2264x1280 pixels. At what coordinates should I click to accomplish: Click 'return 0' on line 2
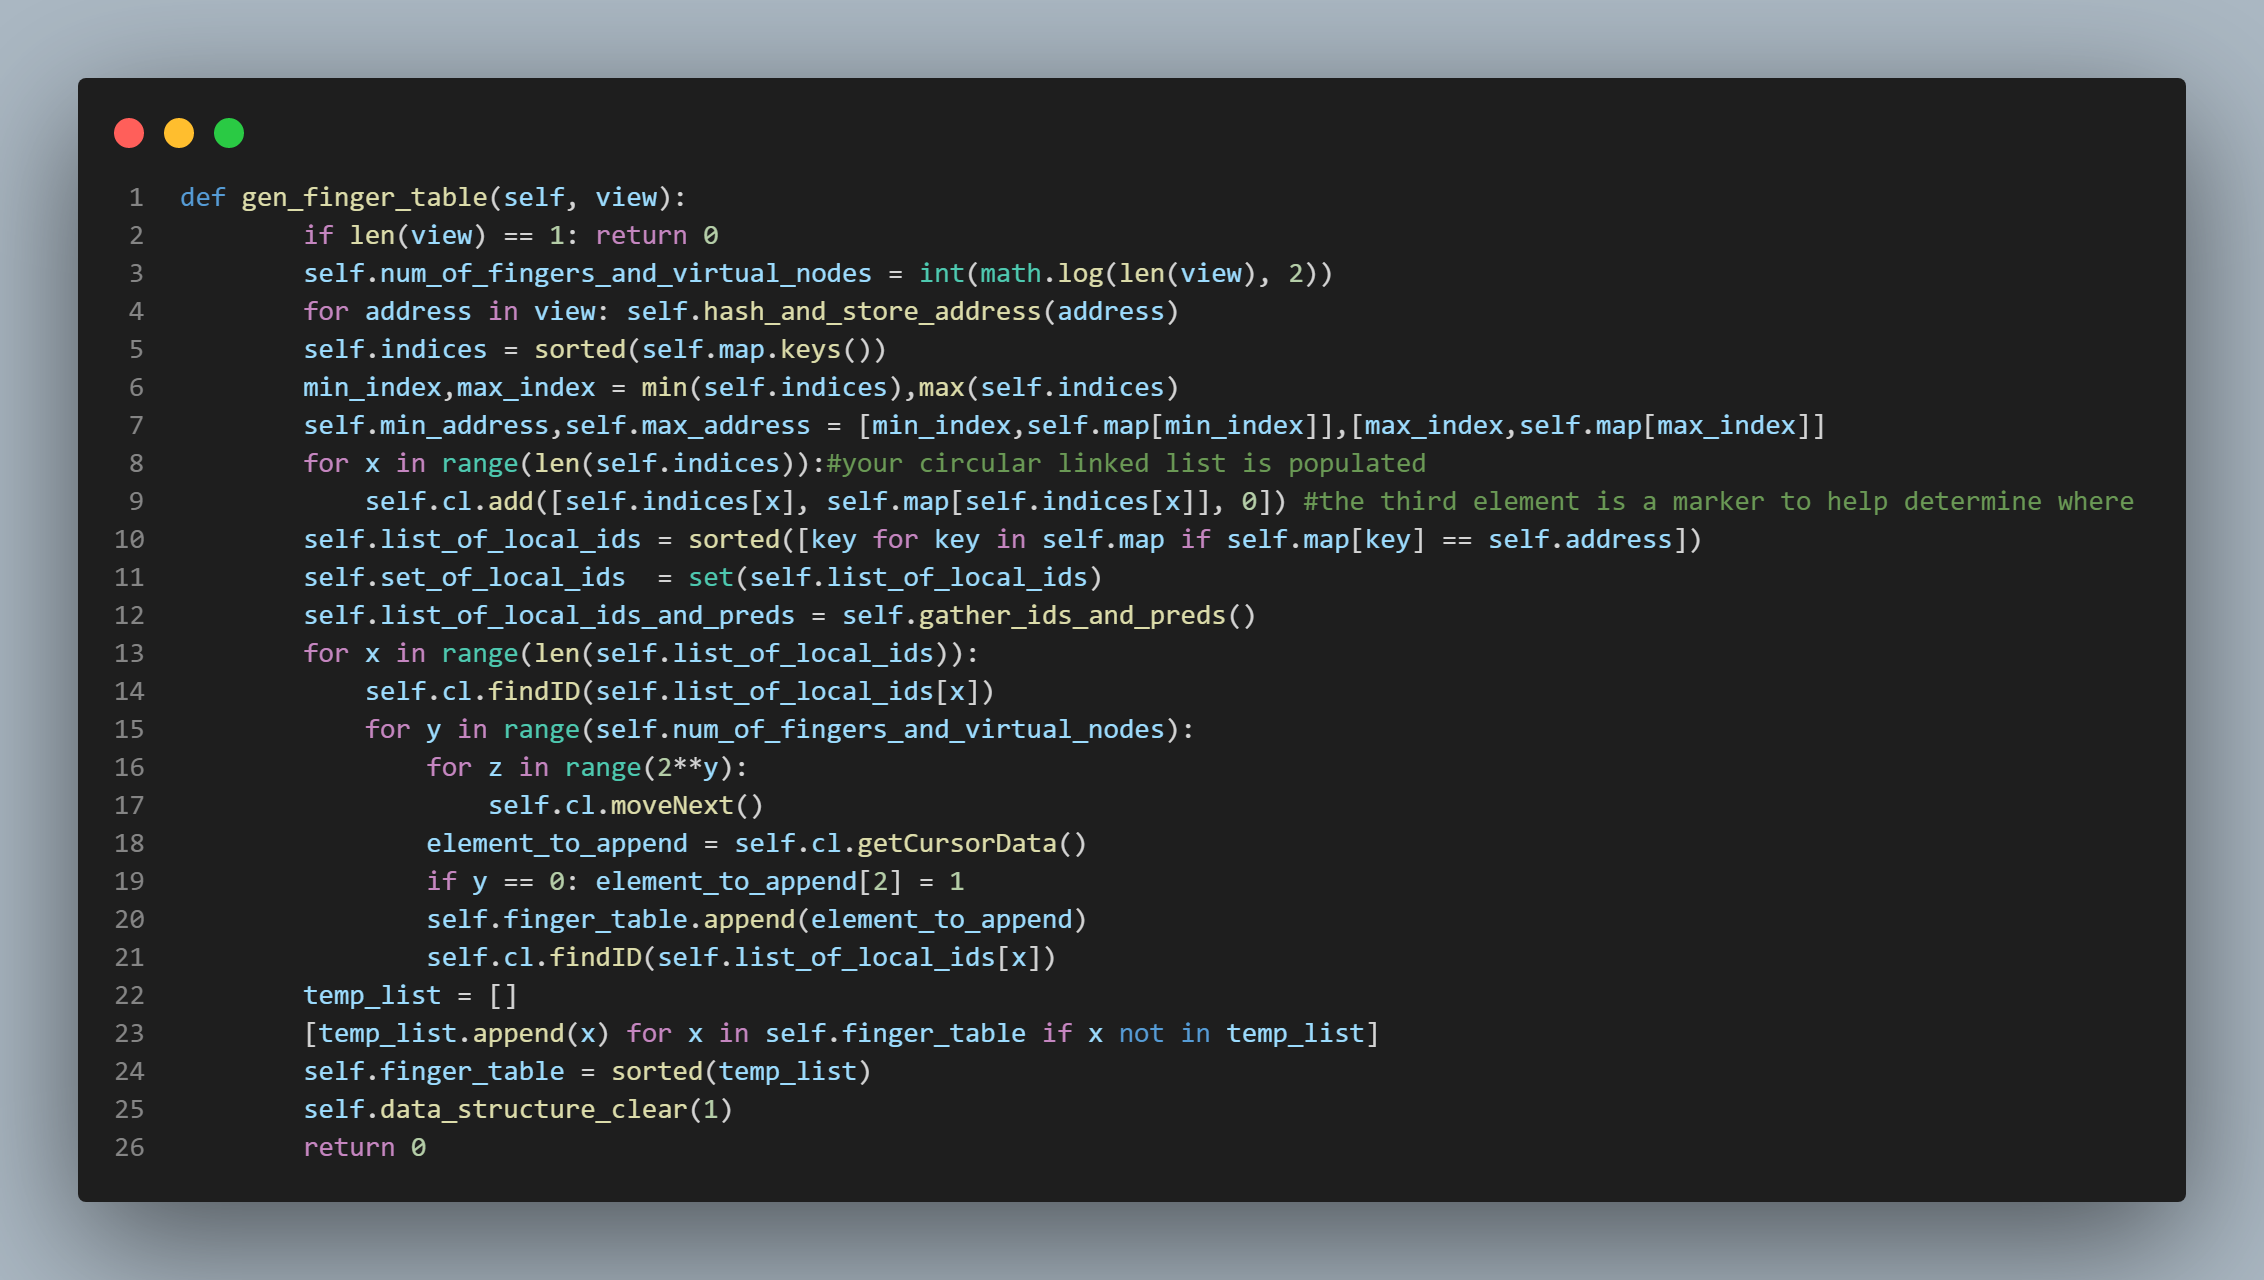pos(657,235)
